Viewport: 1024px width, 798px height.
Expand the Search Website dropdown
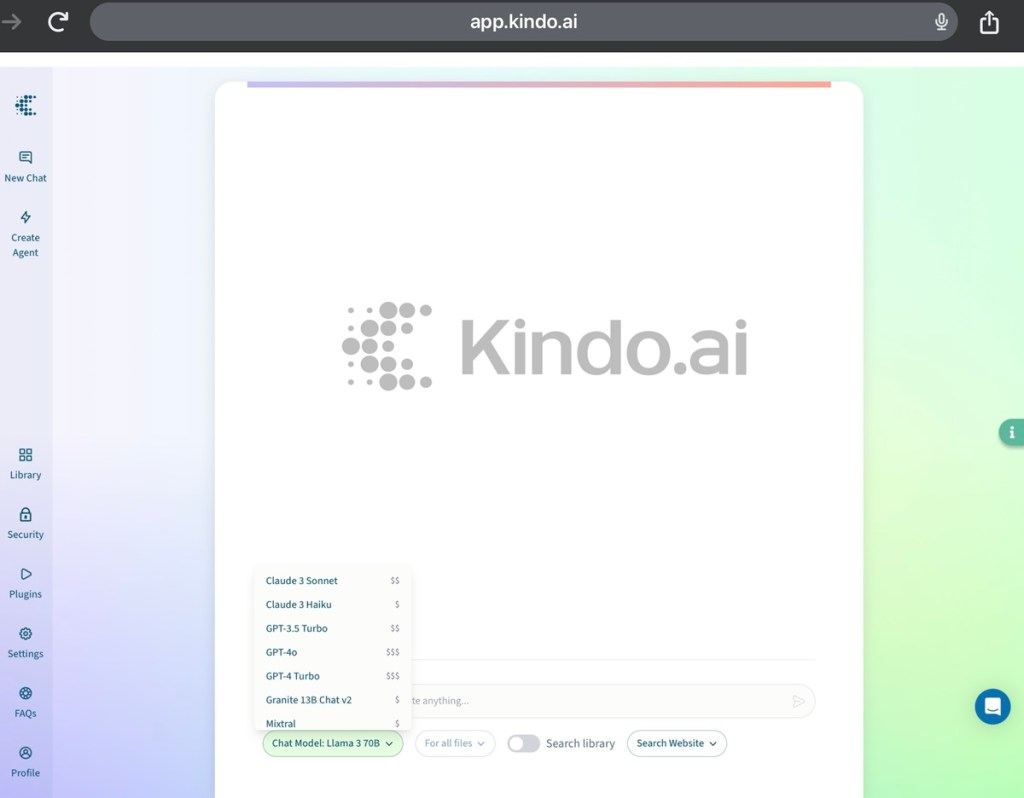676,743
